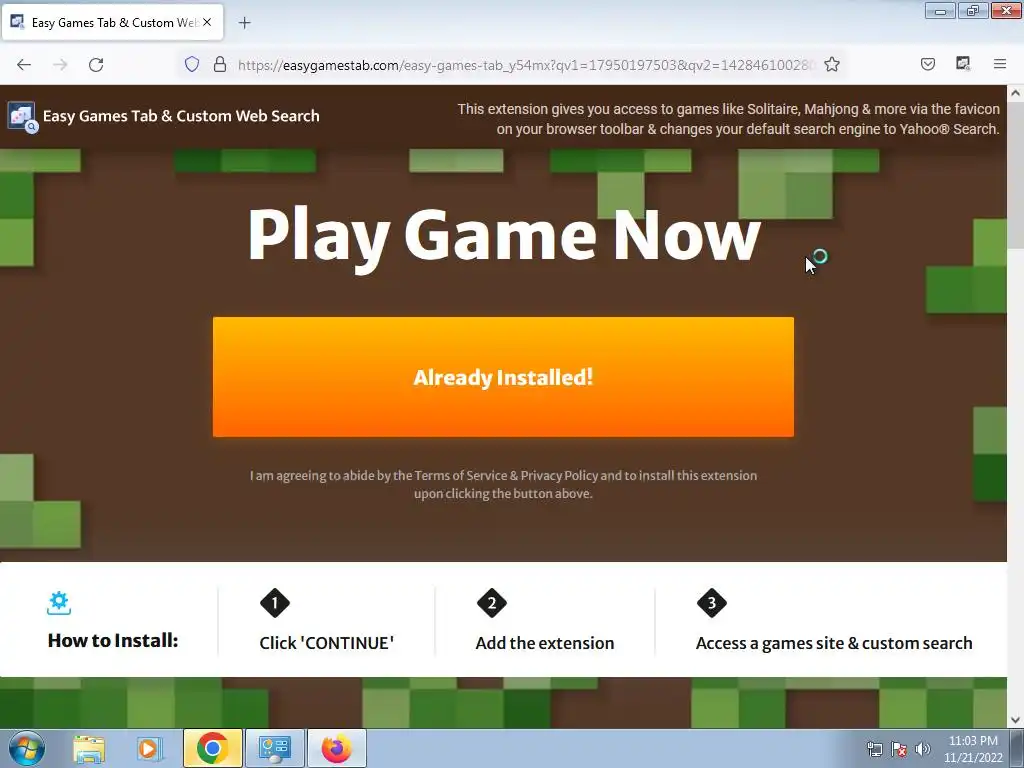Click the How to Install gear icon
The height and width of the screenshot is (768, 1024).
click(59, 603)
